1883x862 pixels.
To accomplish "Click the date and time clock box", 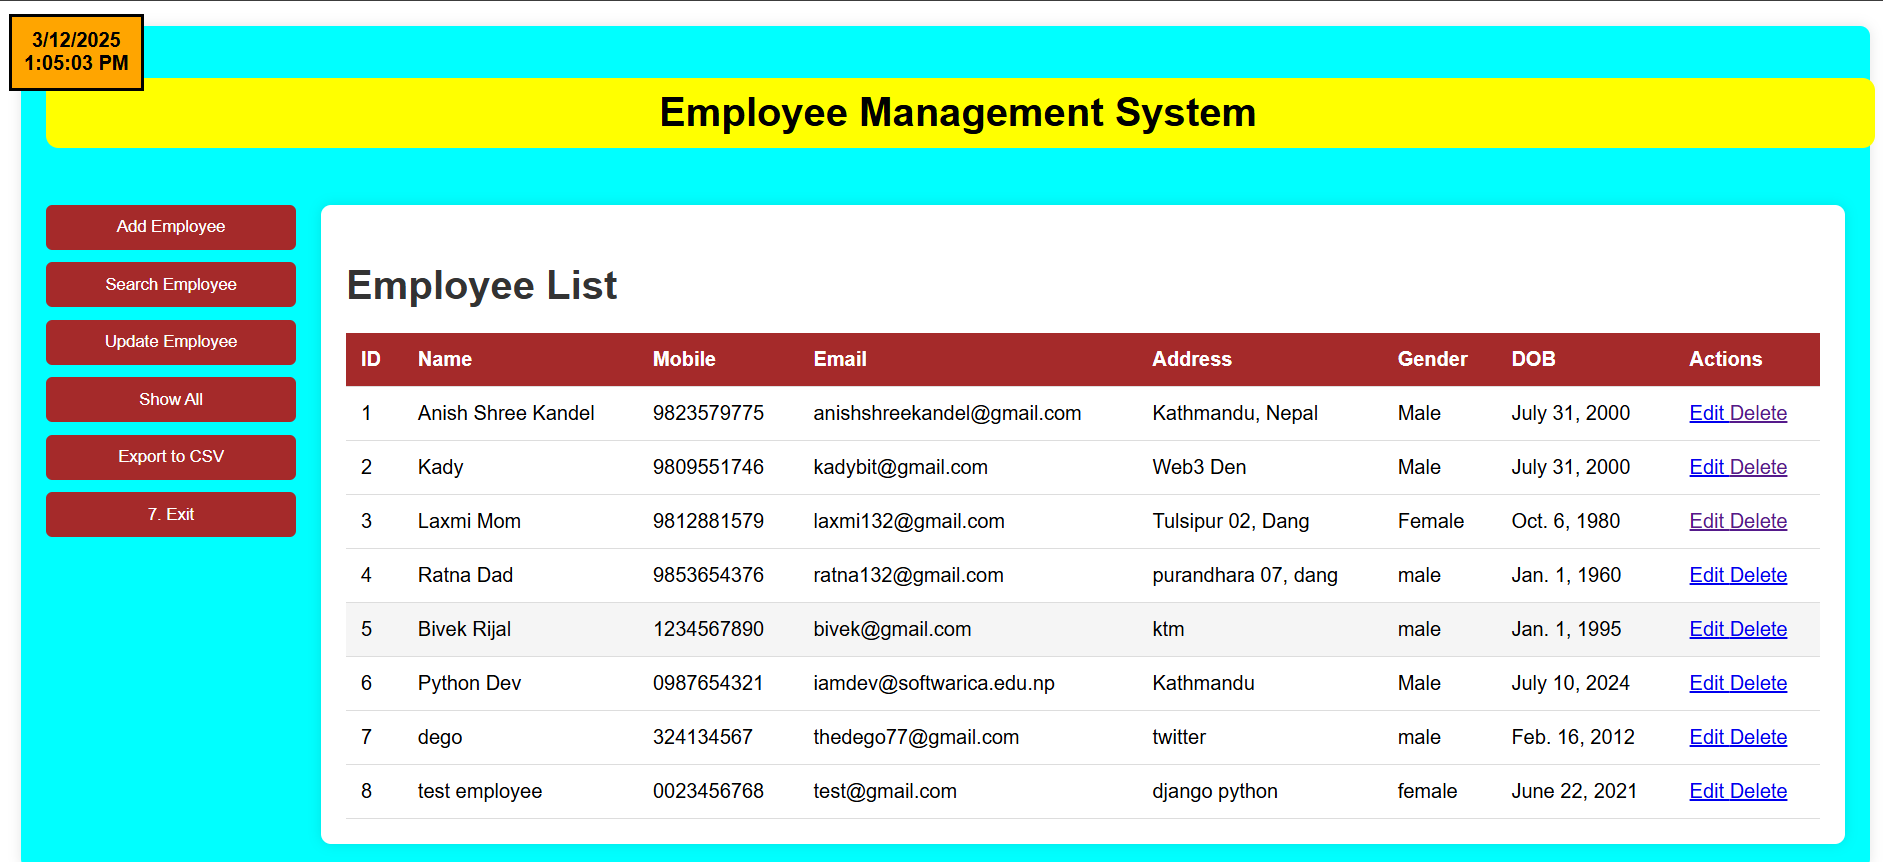I will coord(76,52).
